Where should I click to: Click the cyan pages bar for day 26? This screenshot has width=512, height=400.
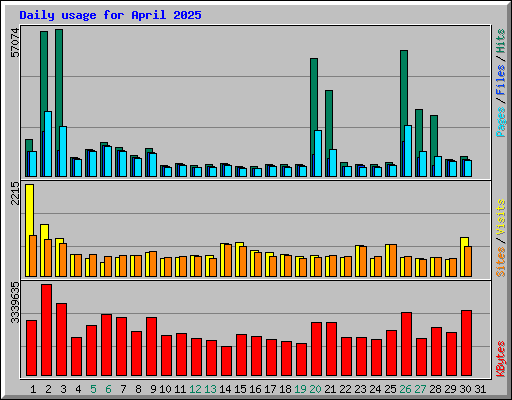408,151
